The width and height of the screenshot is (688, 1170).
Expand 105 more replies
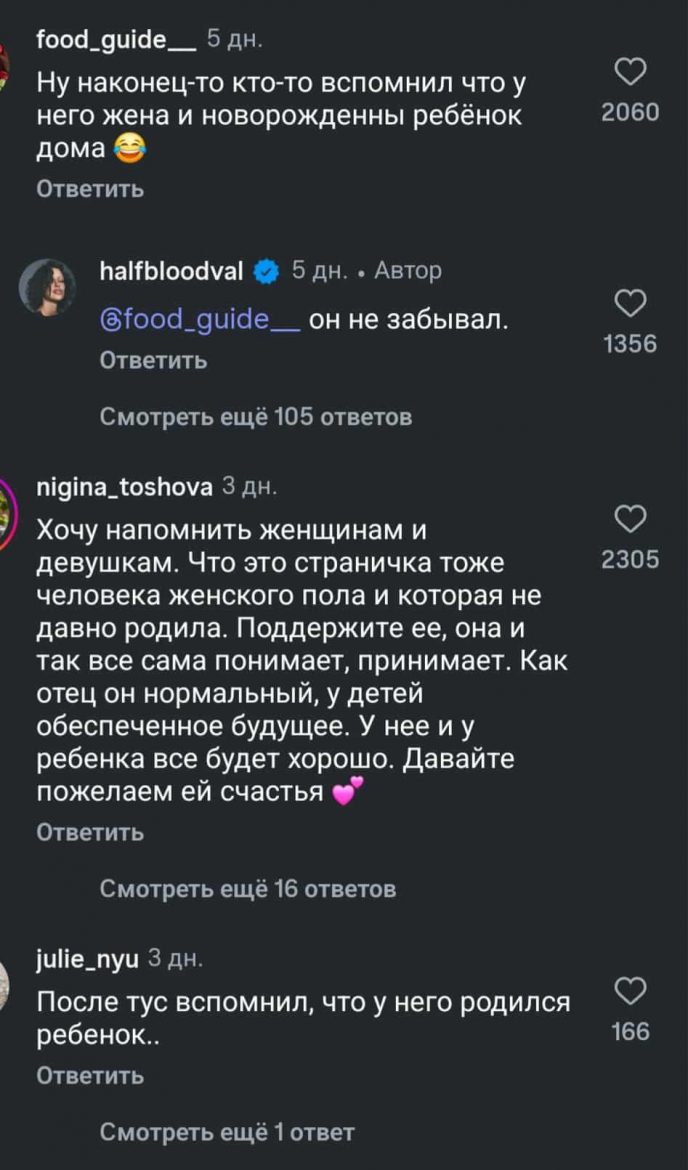(256, 416)
